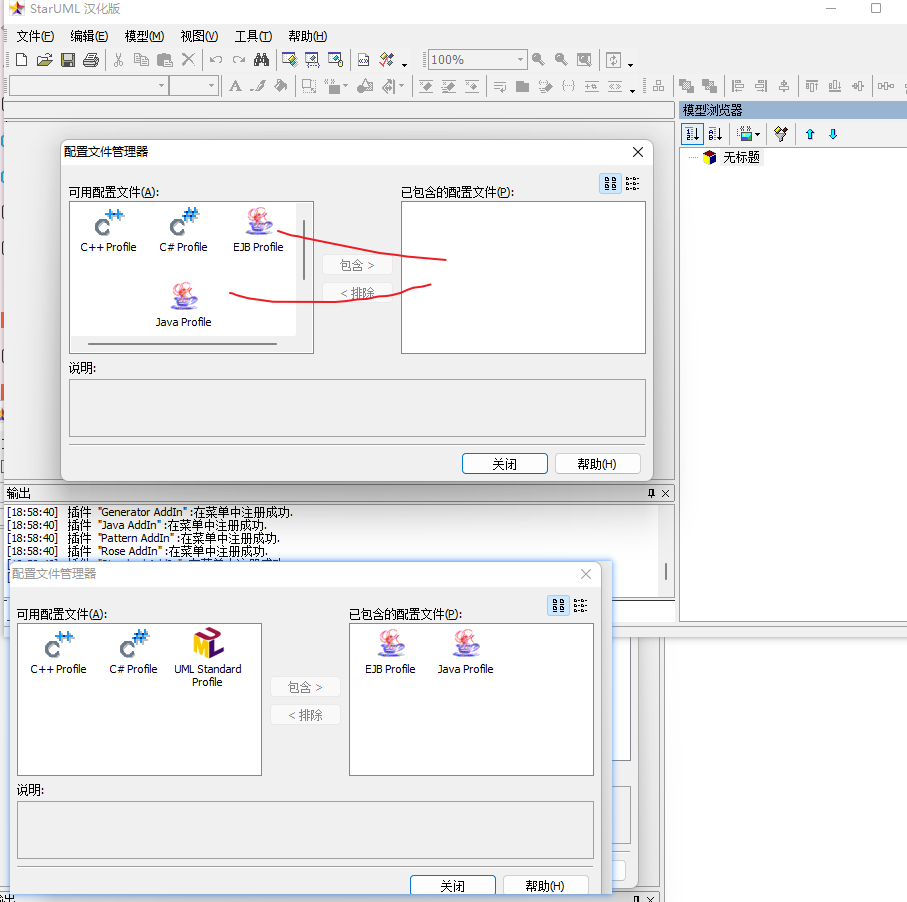Click the Paste clipboard icon
The image size is (907, 902).
[x=165, y=60]
